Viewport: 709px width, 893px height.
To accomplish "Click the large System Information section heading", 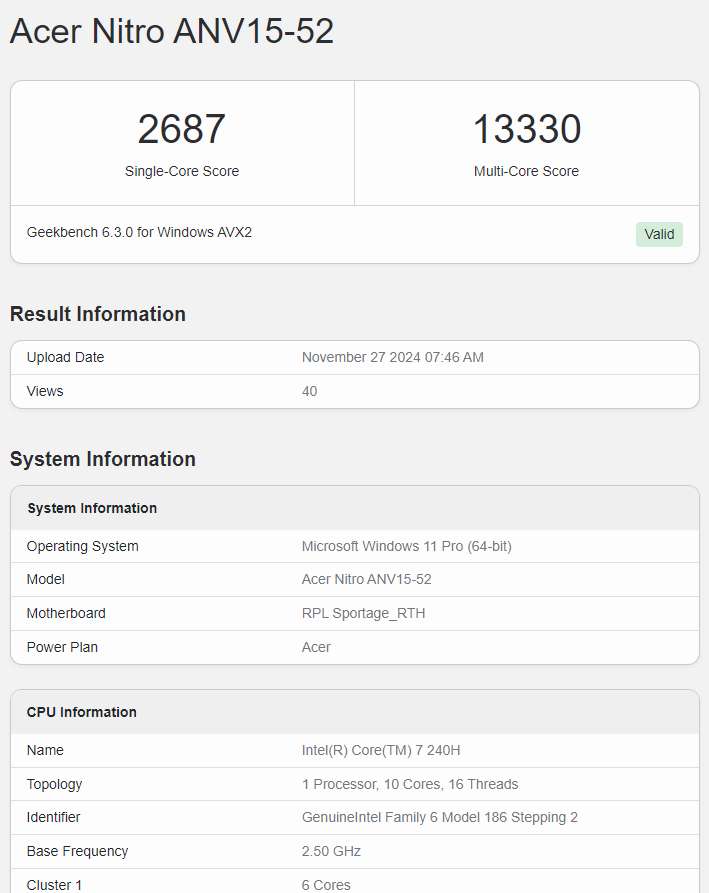I will pyautogui.click(x=103, y=459).
